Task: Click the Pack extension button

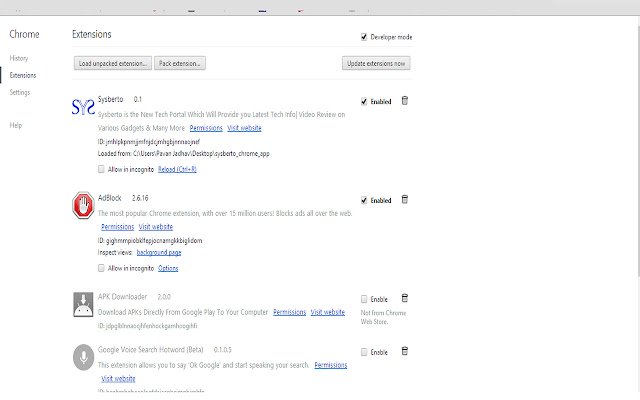Action: tap(180, 63)
